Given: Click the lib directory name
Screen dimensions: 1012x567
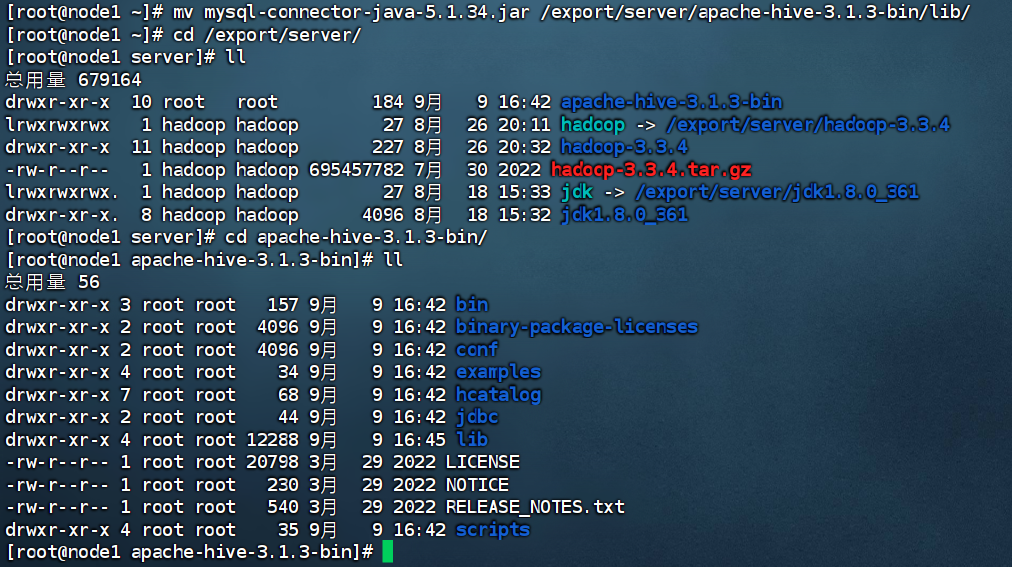Looking at the screenshot, I should pos(472,440).
